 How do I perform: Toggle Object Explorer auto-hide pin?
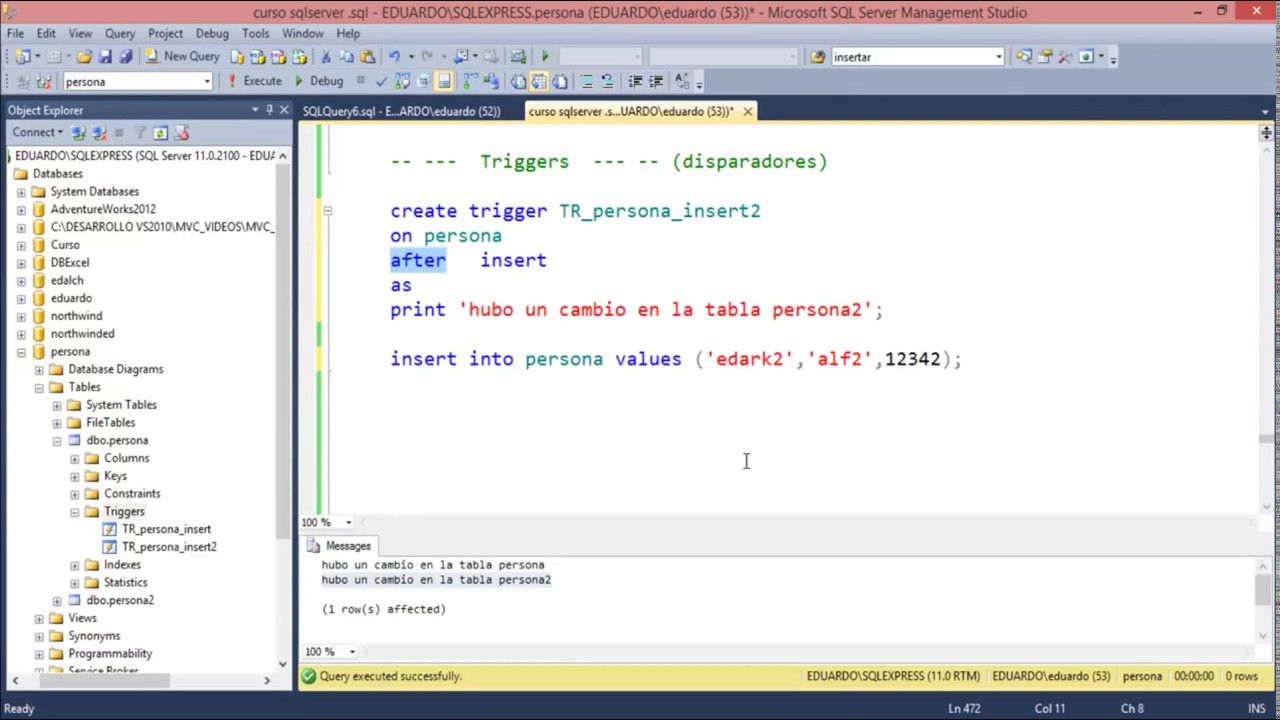(269, 110)
